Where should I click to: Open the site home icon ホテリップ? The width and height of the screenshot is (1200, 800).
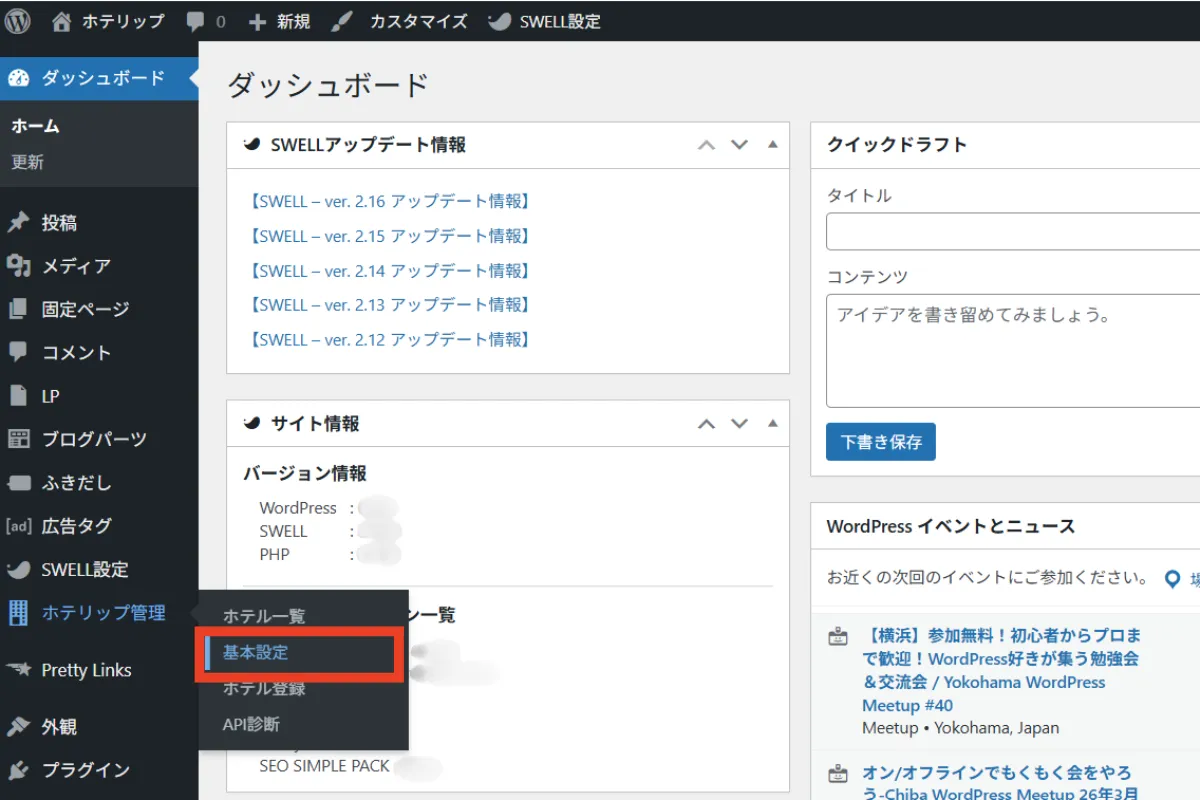click(x=63, y=21)
